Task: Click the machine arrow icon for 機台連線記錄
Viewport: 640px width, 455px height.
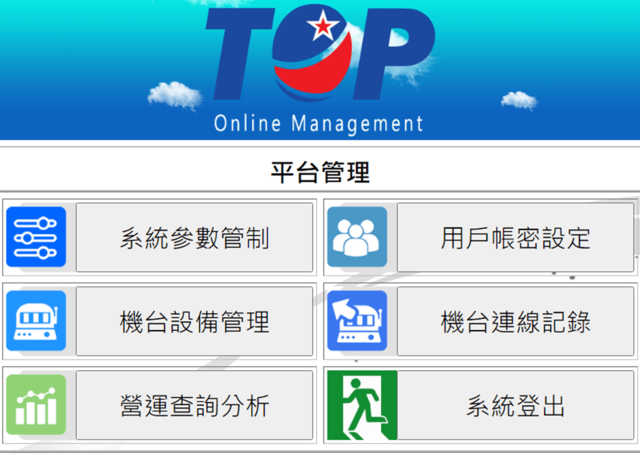Action: (357, 321)
